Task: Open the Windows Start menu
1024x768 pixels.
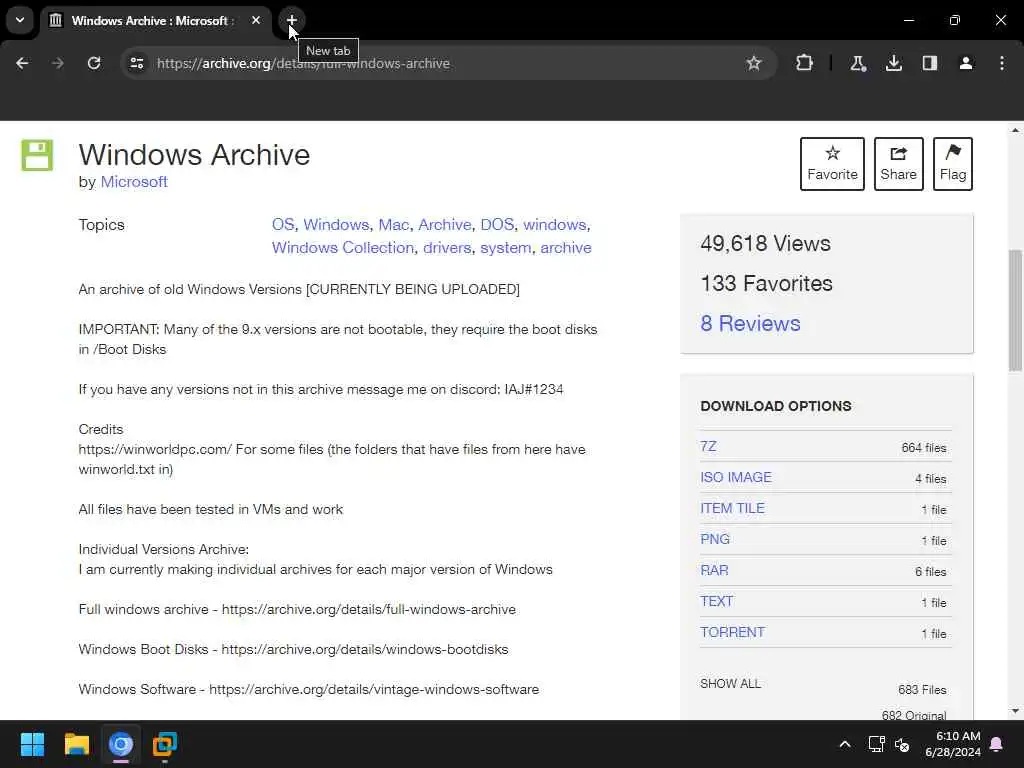Action: [32, 744]
